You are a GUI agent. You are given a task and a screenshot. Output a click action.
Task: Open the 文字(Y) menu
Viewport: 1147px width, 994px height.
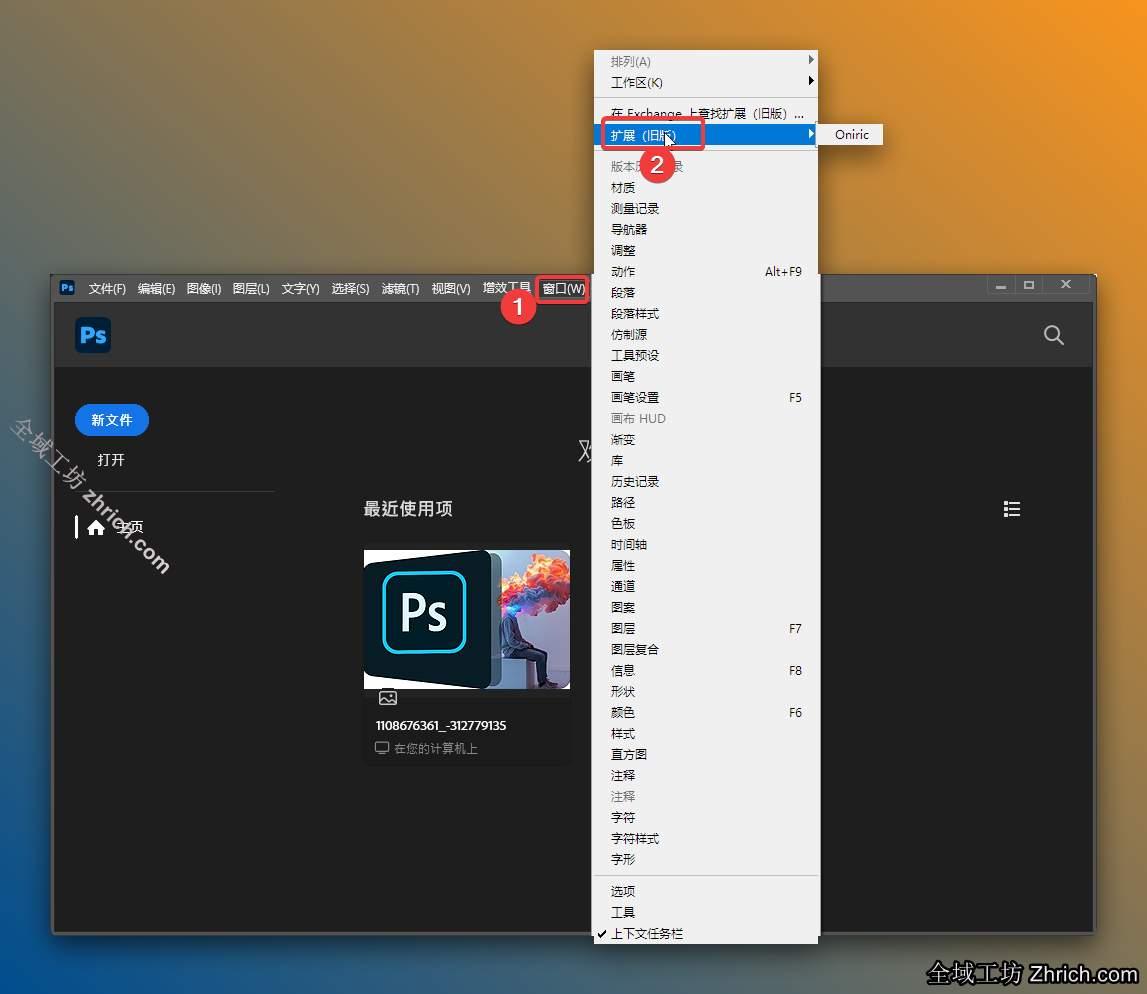(x=301, y=289)
